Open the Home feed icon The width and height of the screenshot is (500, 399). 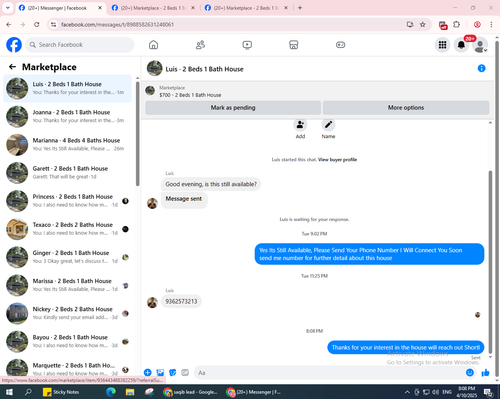[x=153, y=45]
